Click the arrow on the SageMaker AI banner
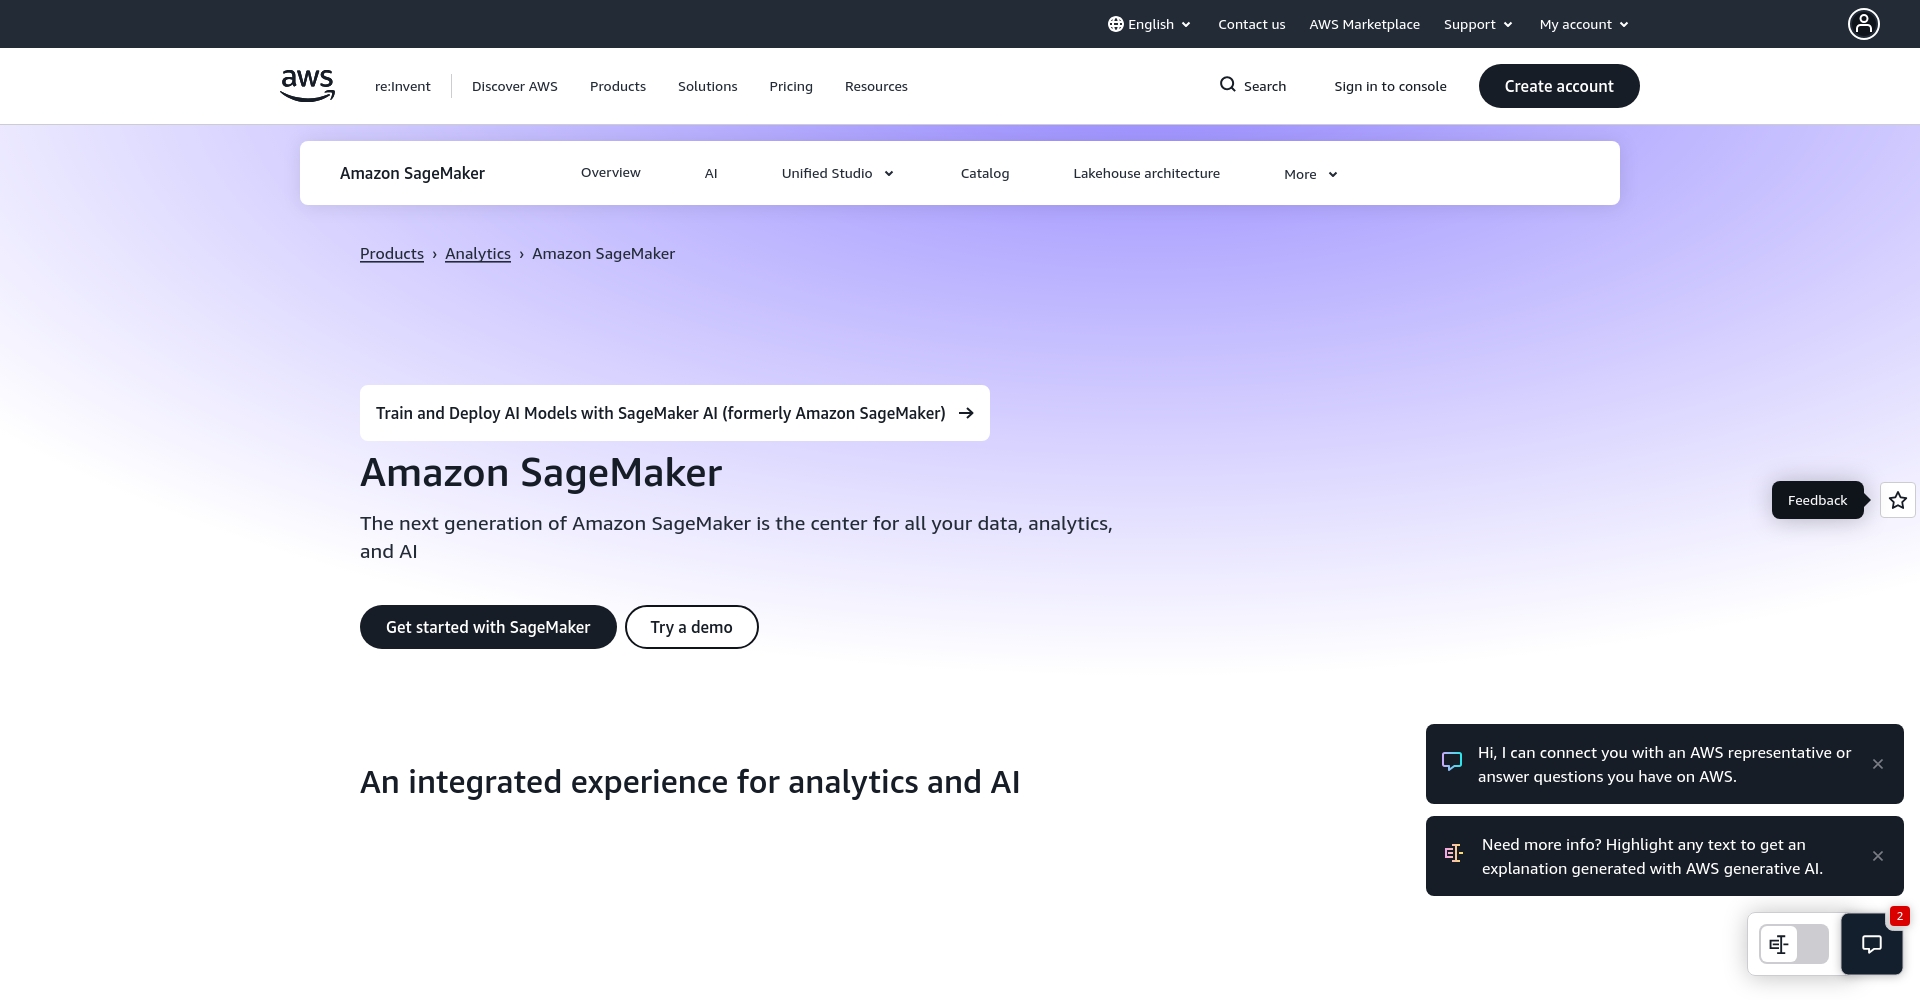1920x1000 pixels. point(965,413)
